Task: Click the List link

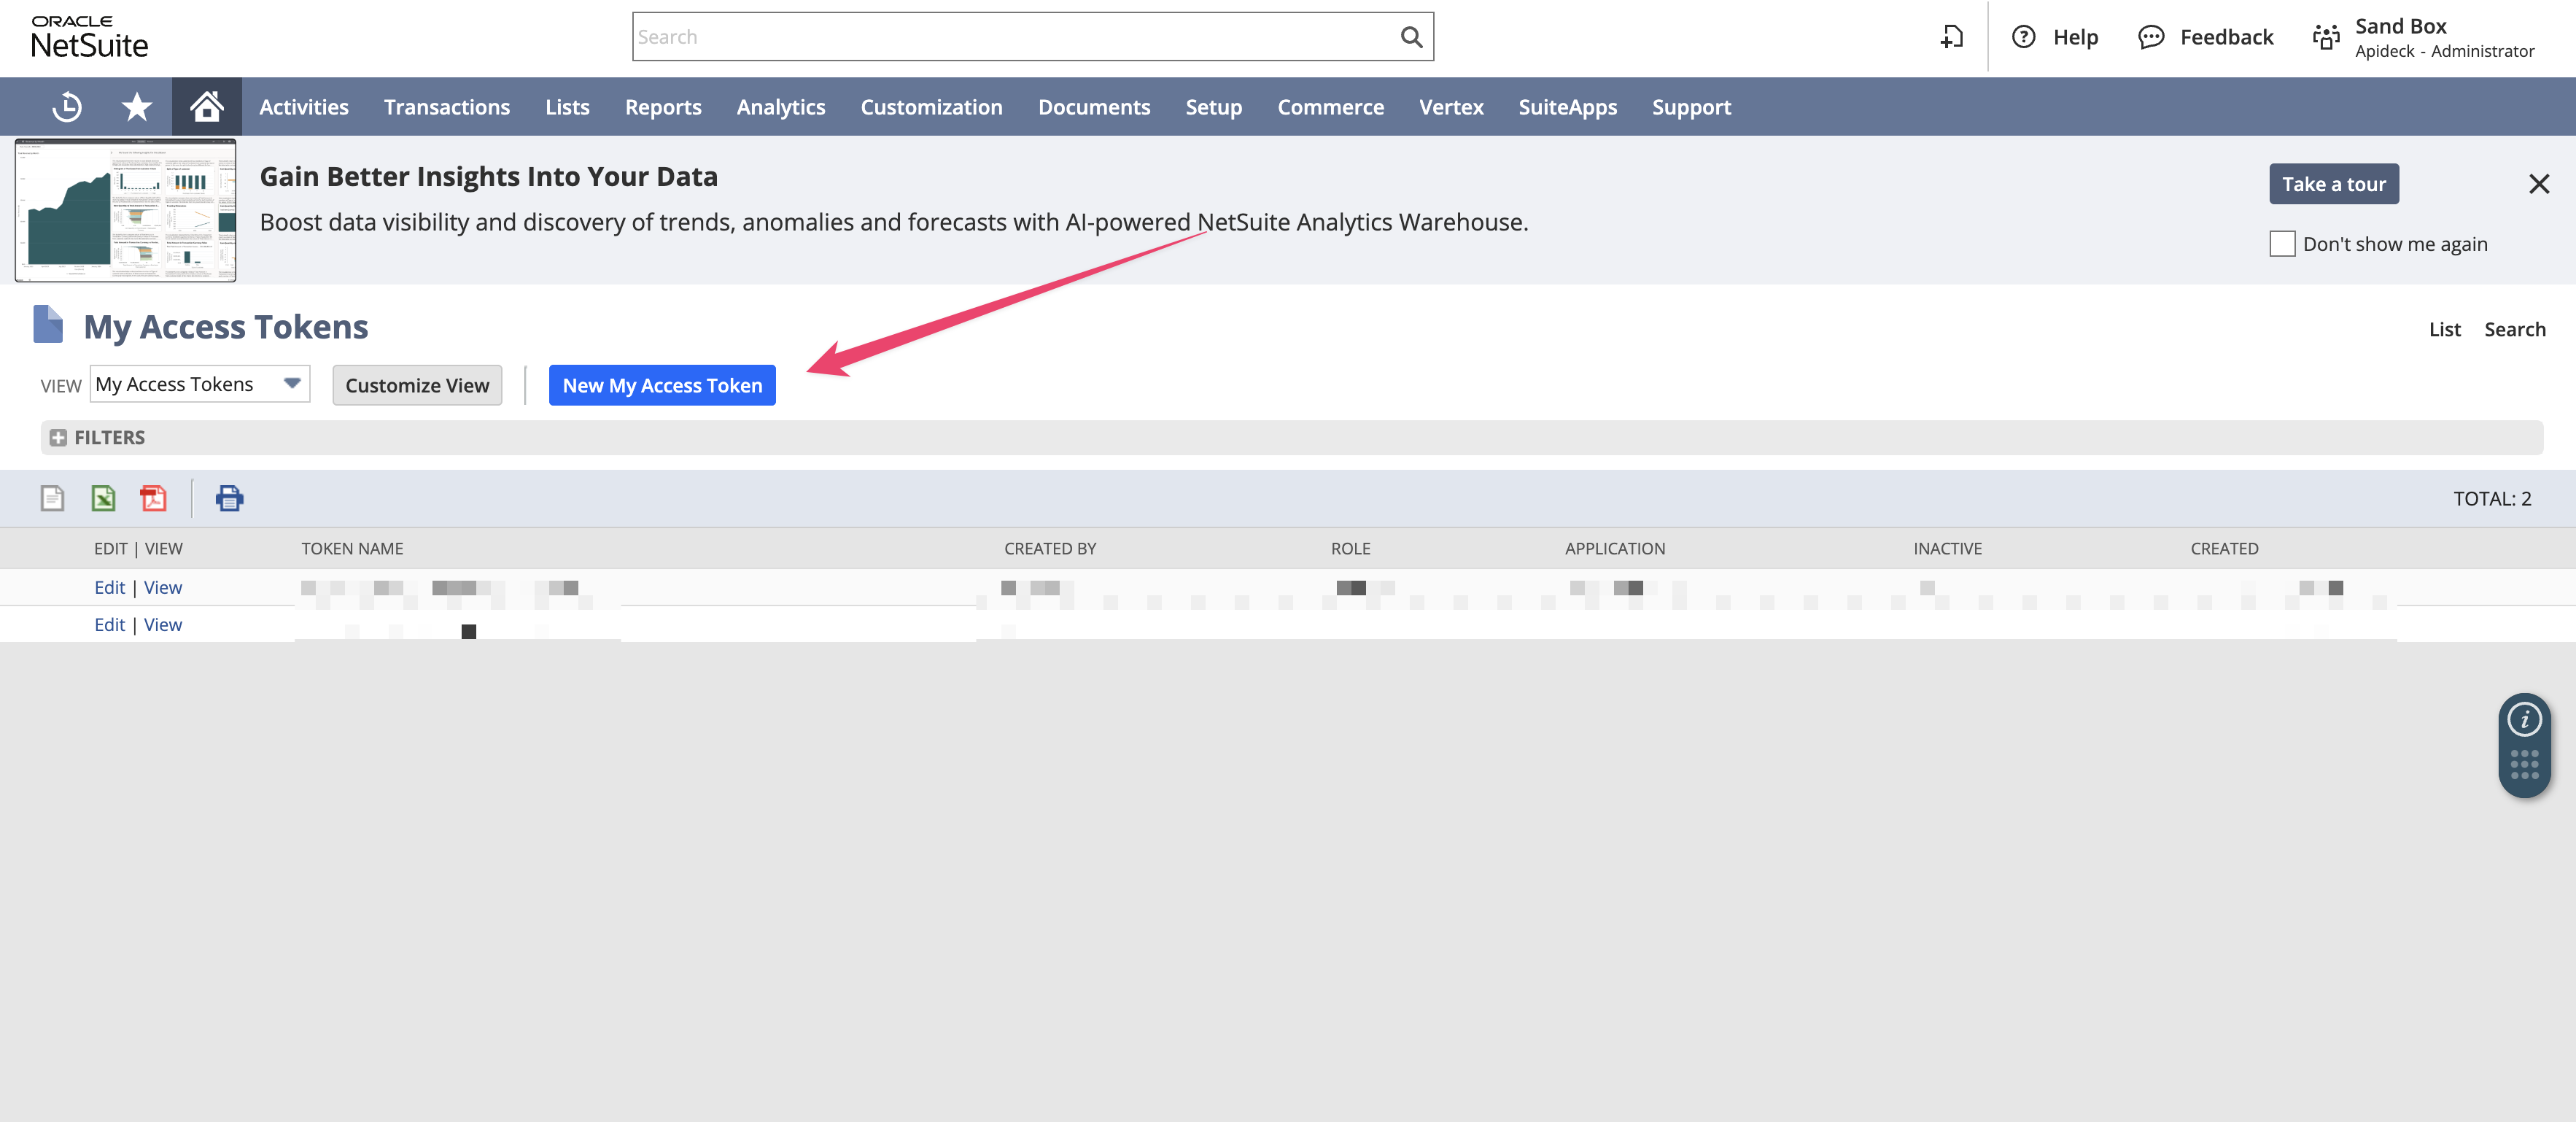Action: coord(2444,329)
